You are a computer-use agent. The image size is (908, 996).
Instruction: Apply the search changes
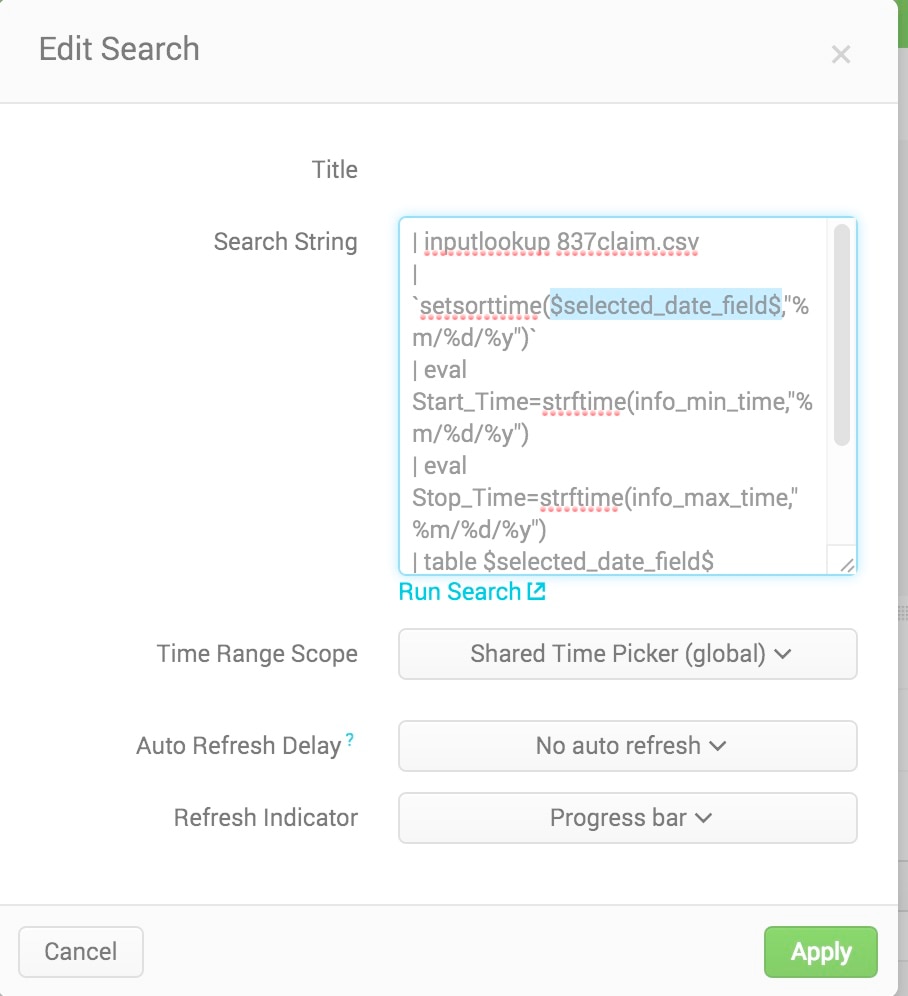(x=820, y=952)
